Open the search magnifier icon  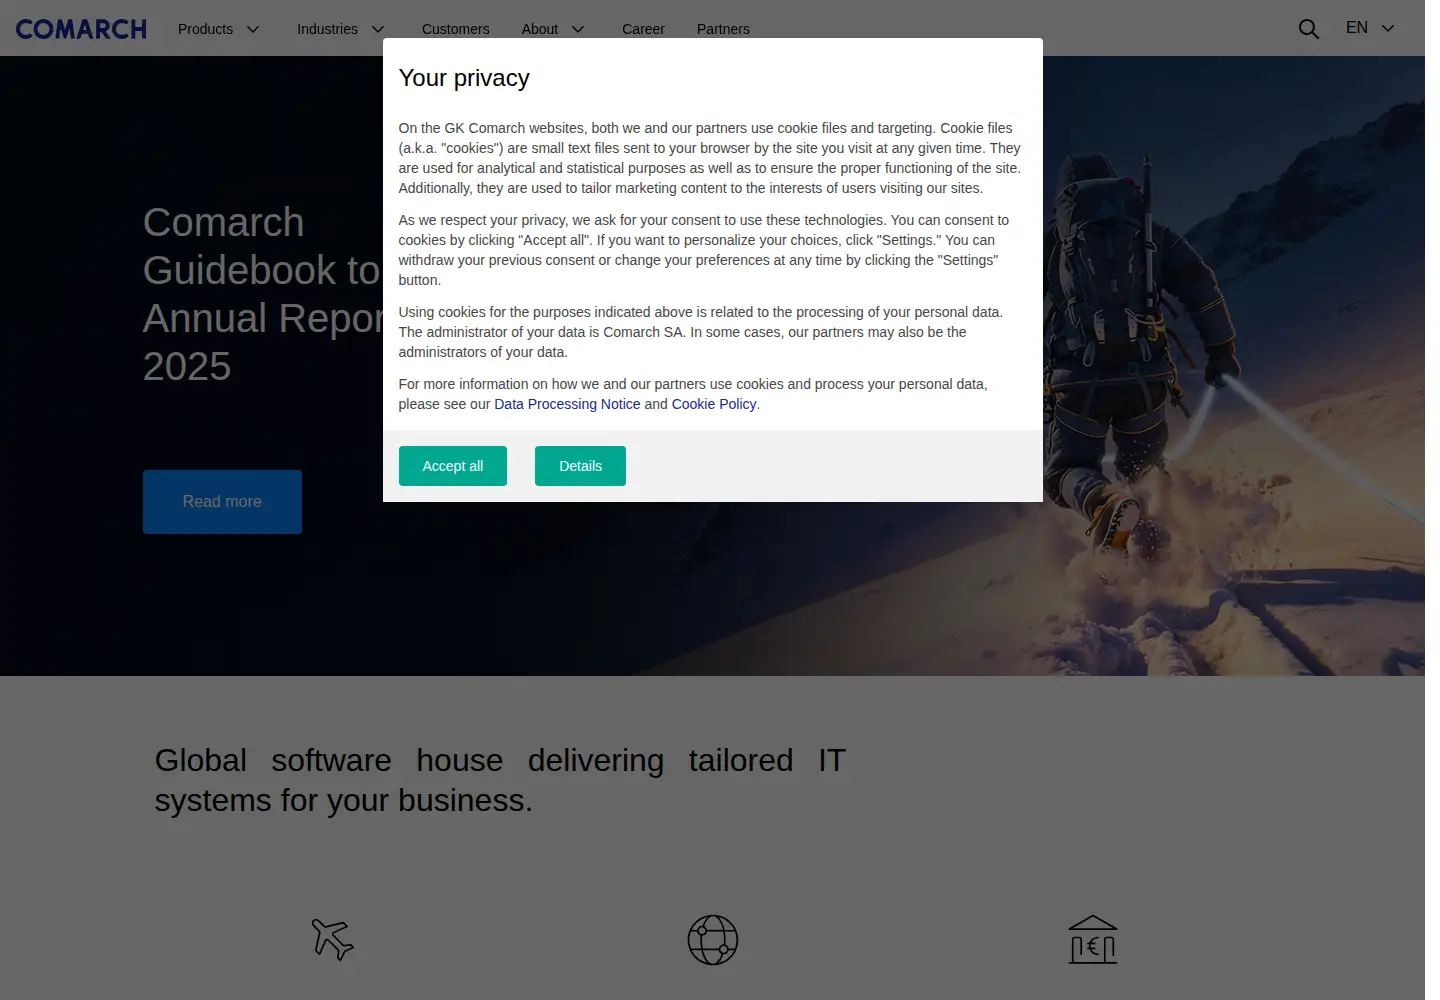coord(1308,29)
